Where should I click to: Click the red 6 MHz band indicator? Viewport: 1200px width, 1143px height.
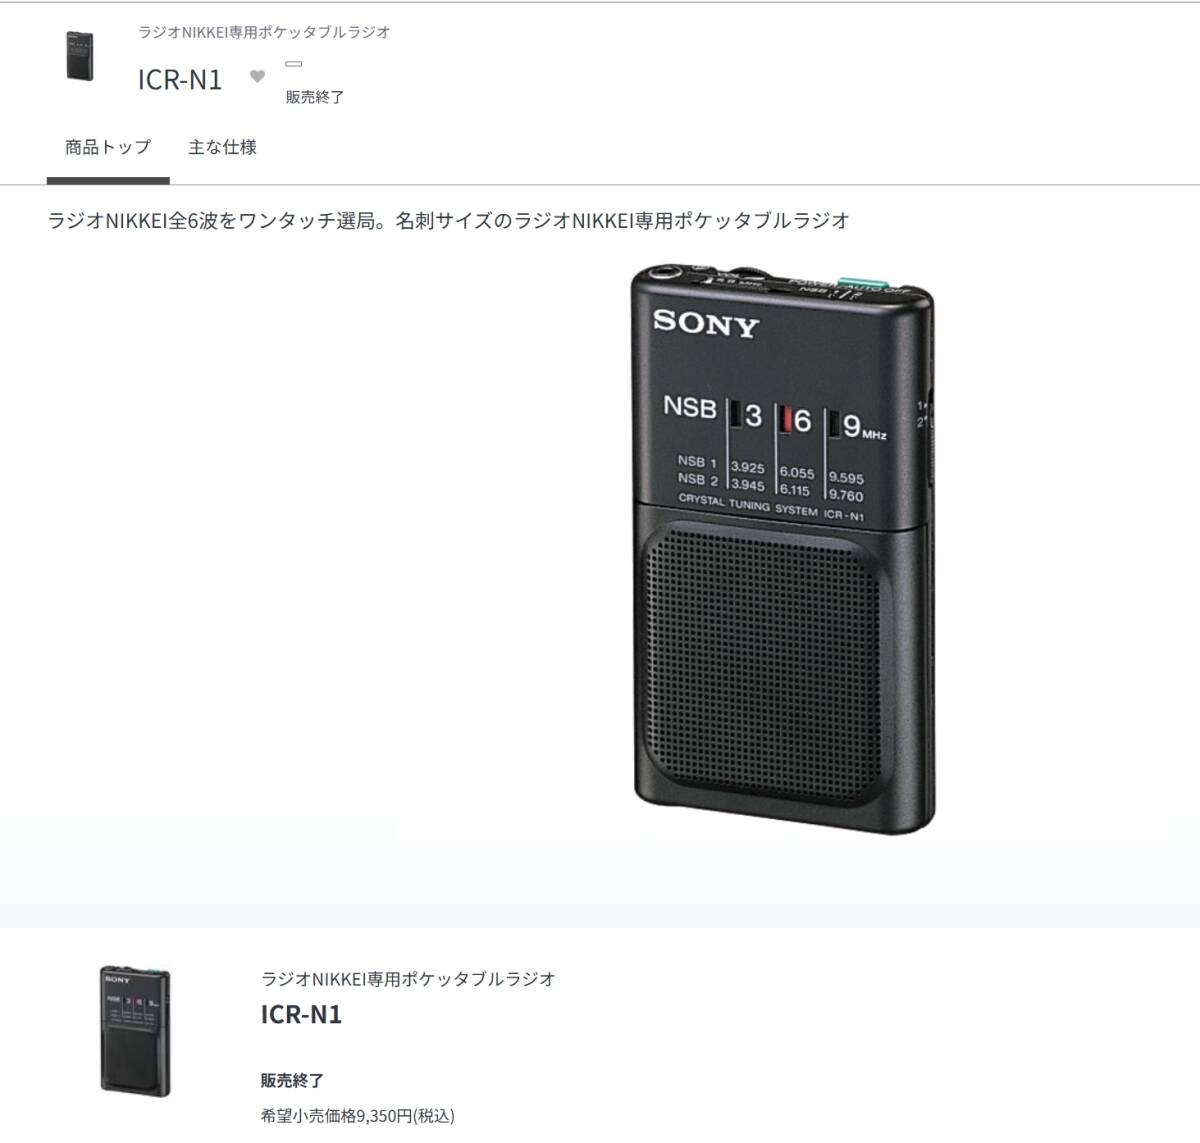tap(786, 419)
